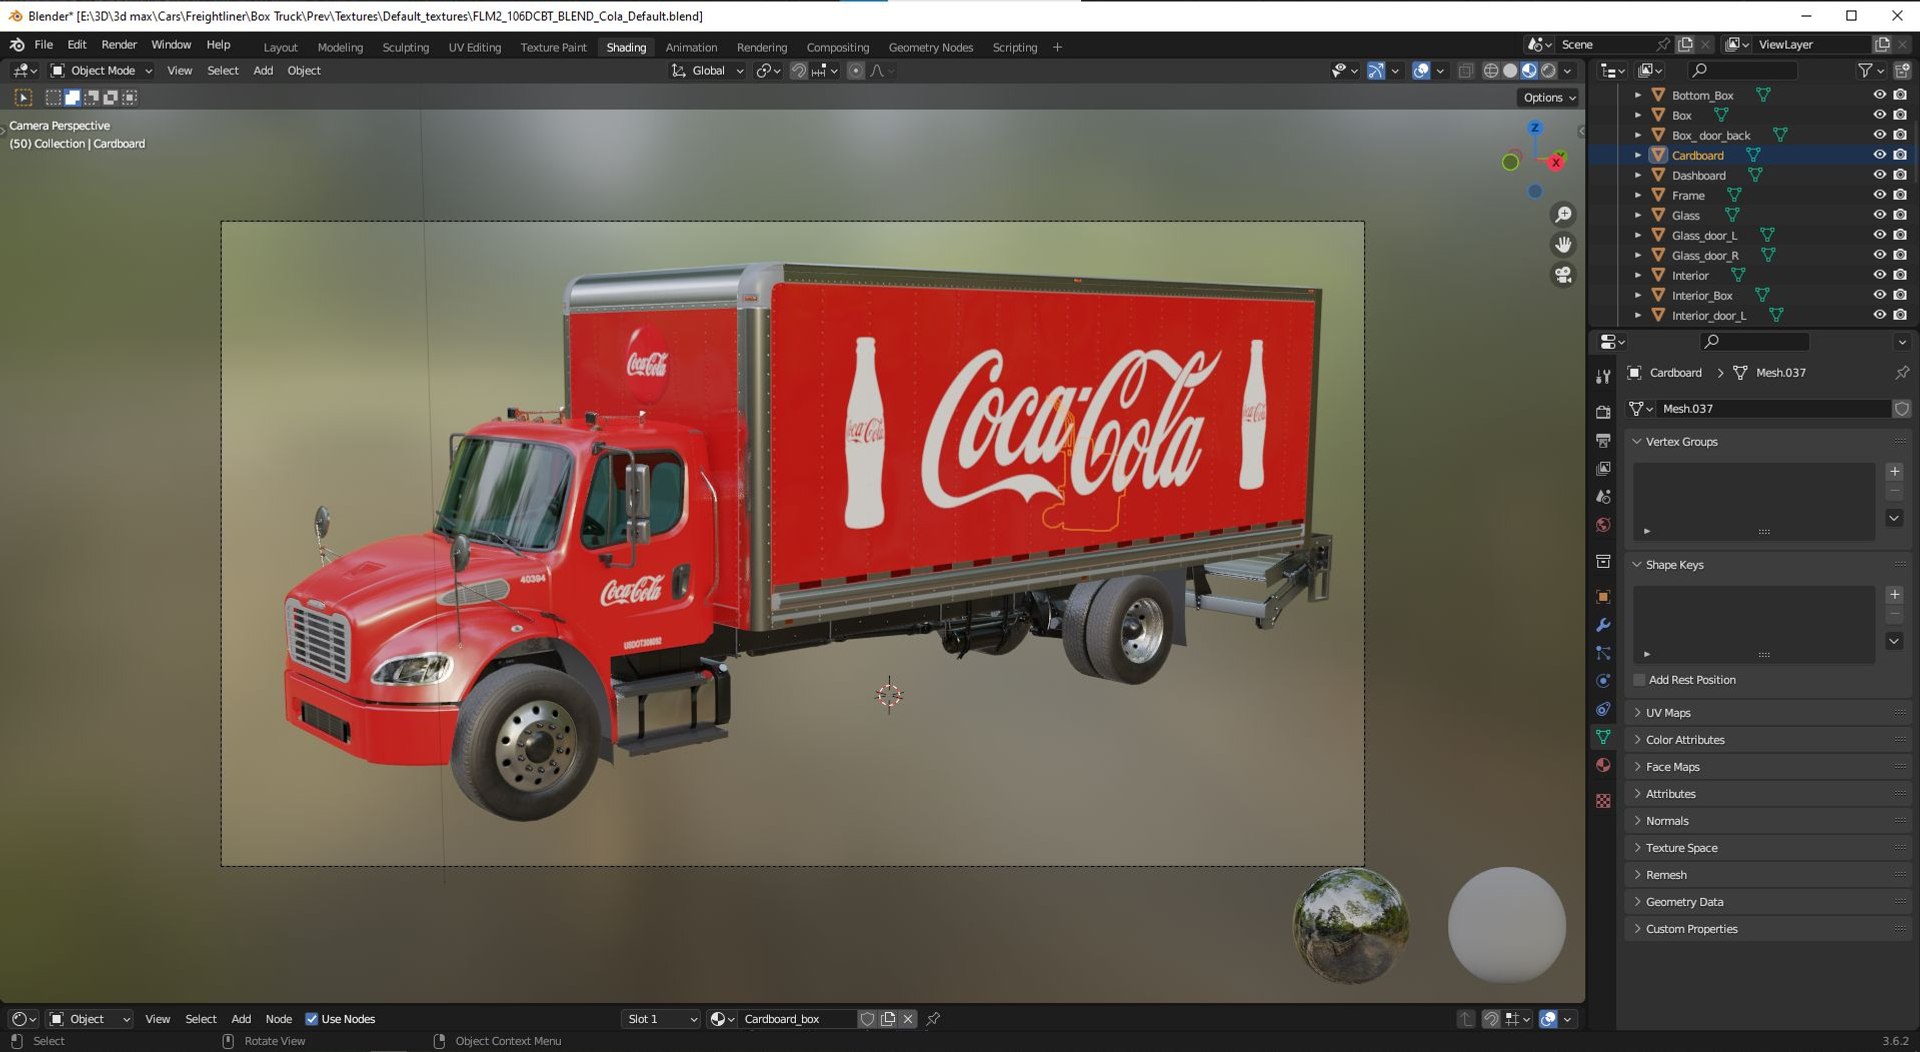Open the Output properties tab
The image size is (1920, 1052).
point(1603,440)
